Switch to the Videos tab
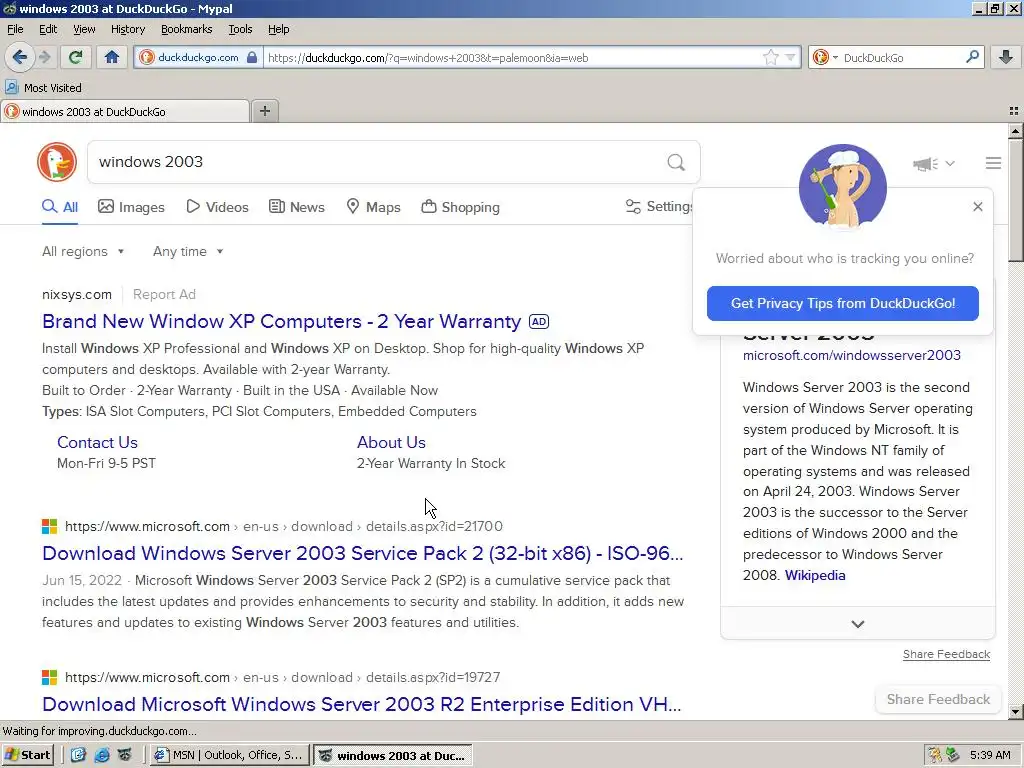Screen dimensions: 1024x768 (217, 207)
